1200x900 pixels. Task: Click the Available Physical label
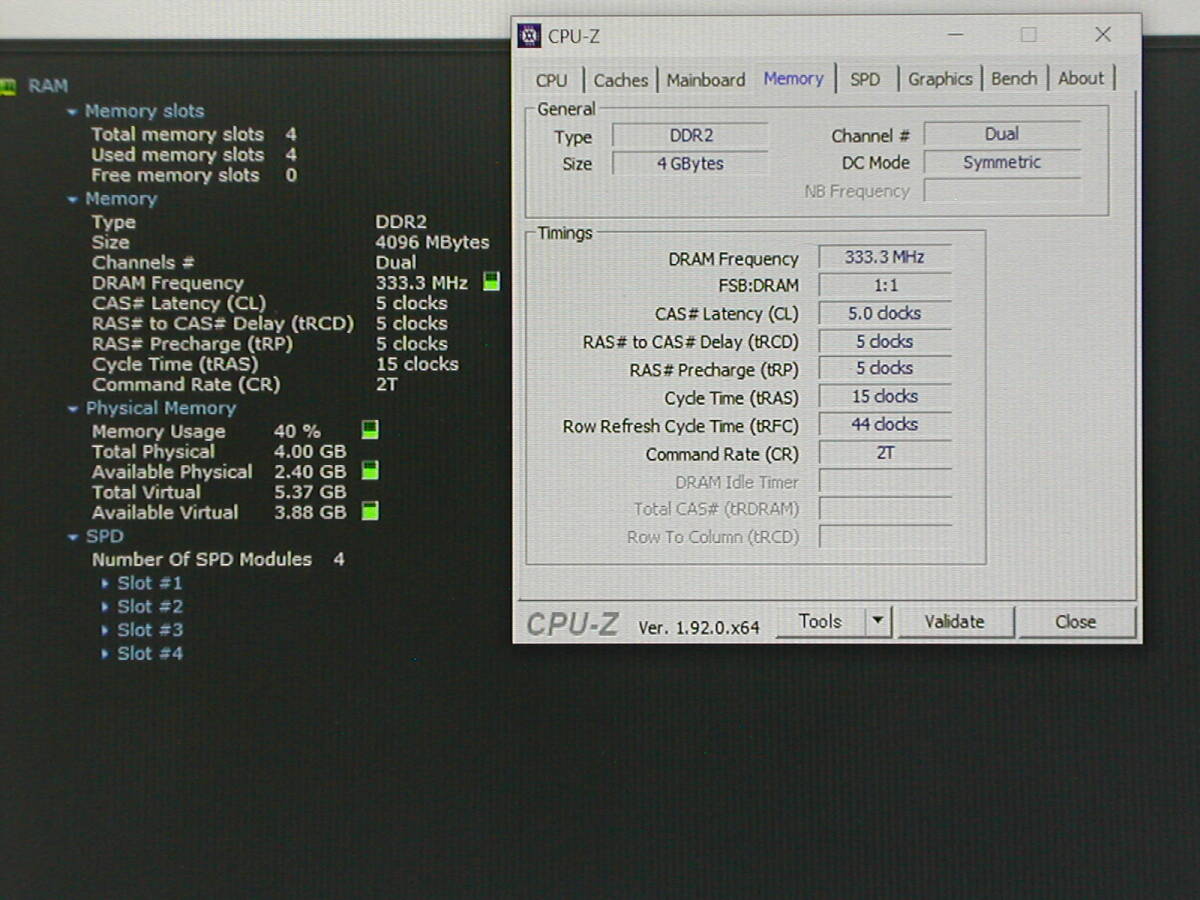tap(172, 471)
